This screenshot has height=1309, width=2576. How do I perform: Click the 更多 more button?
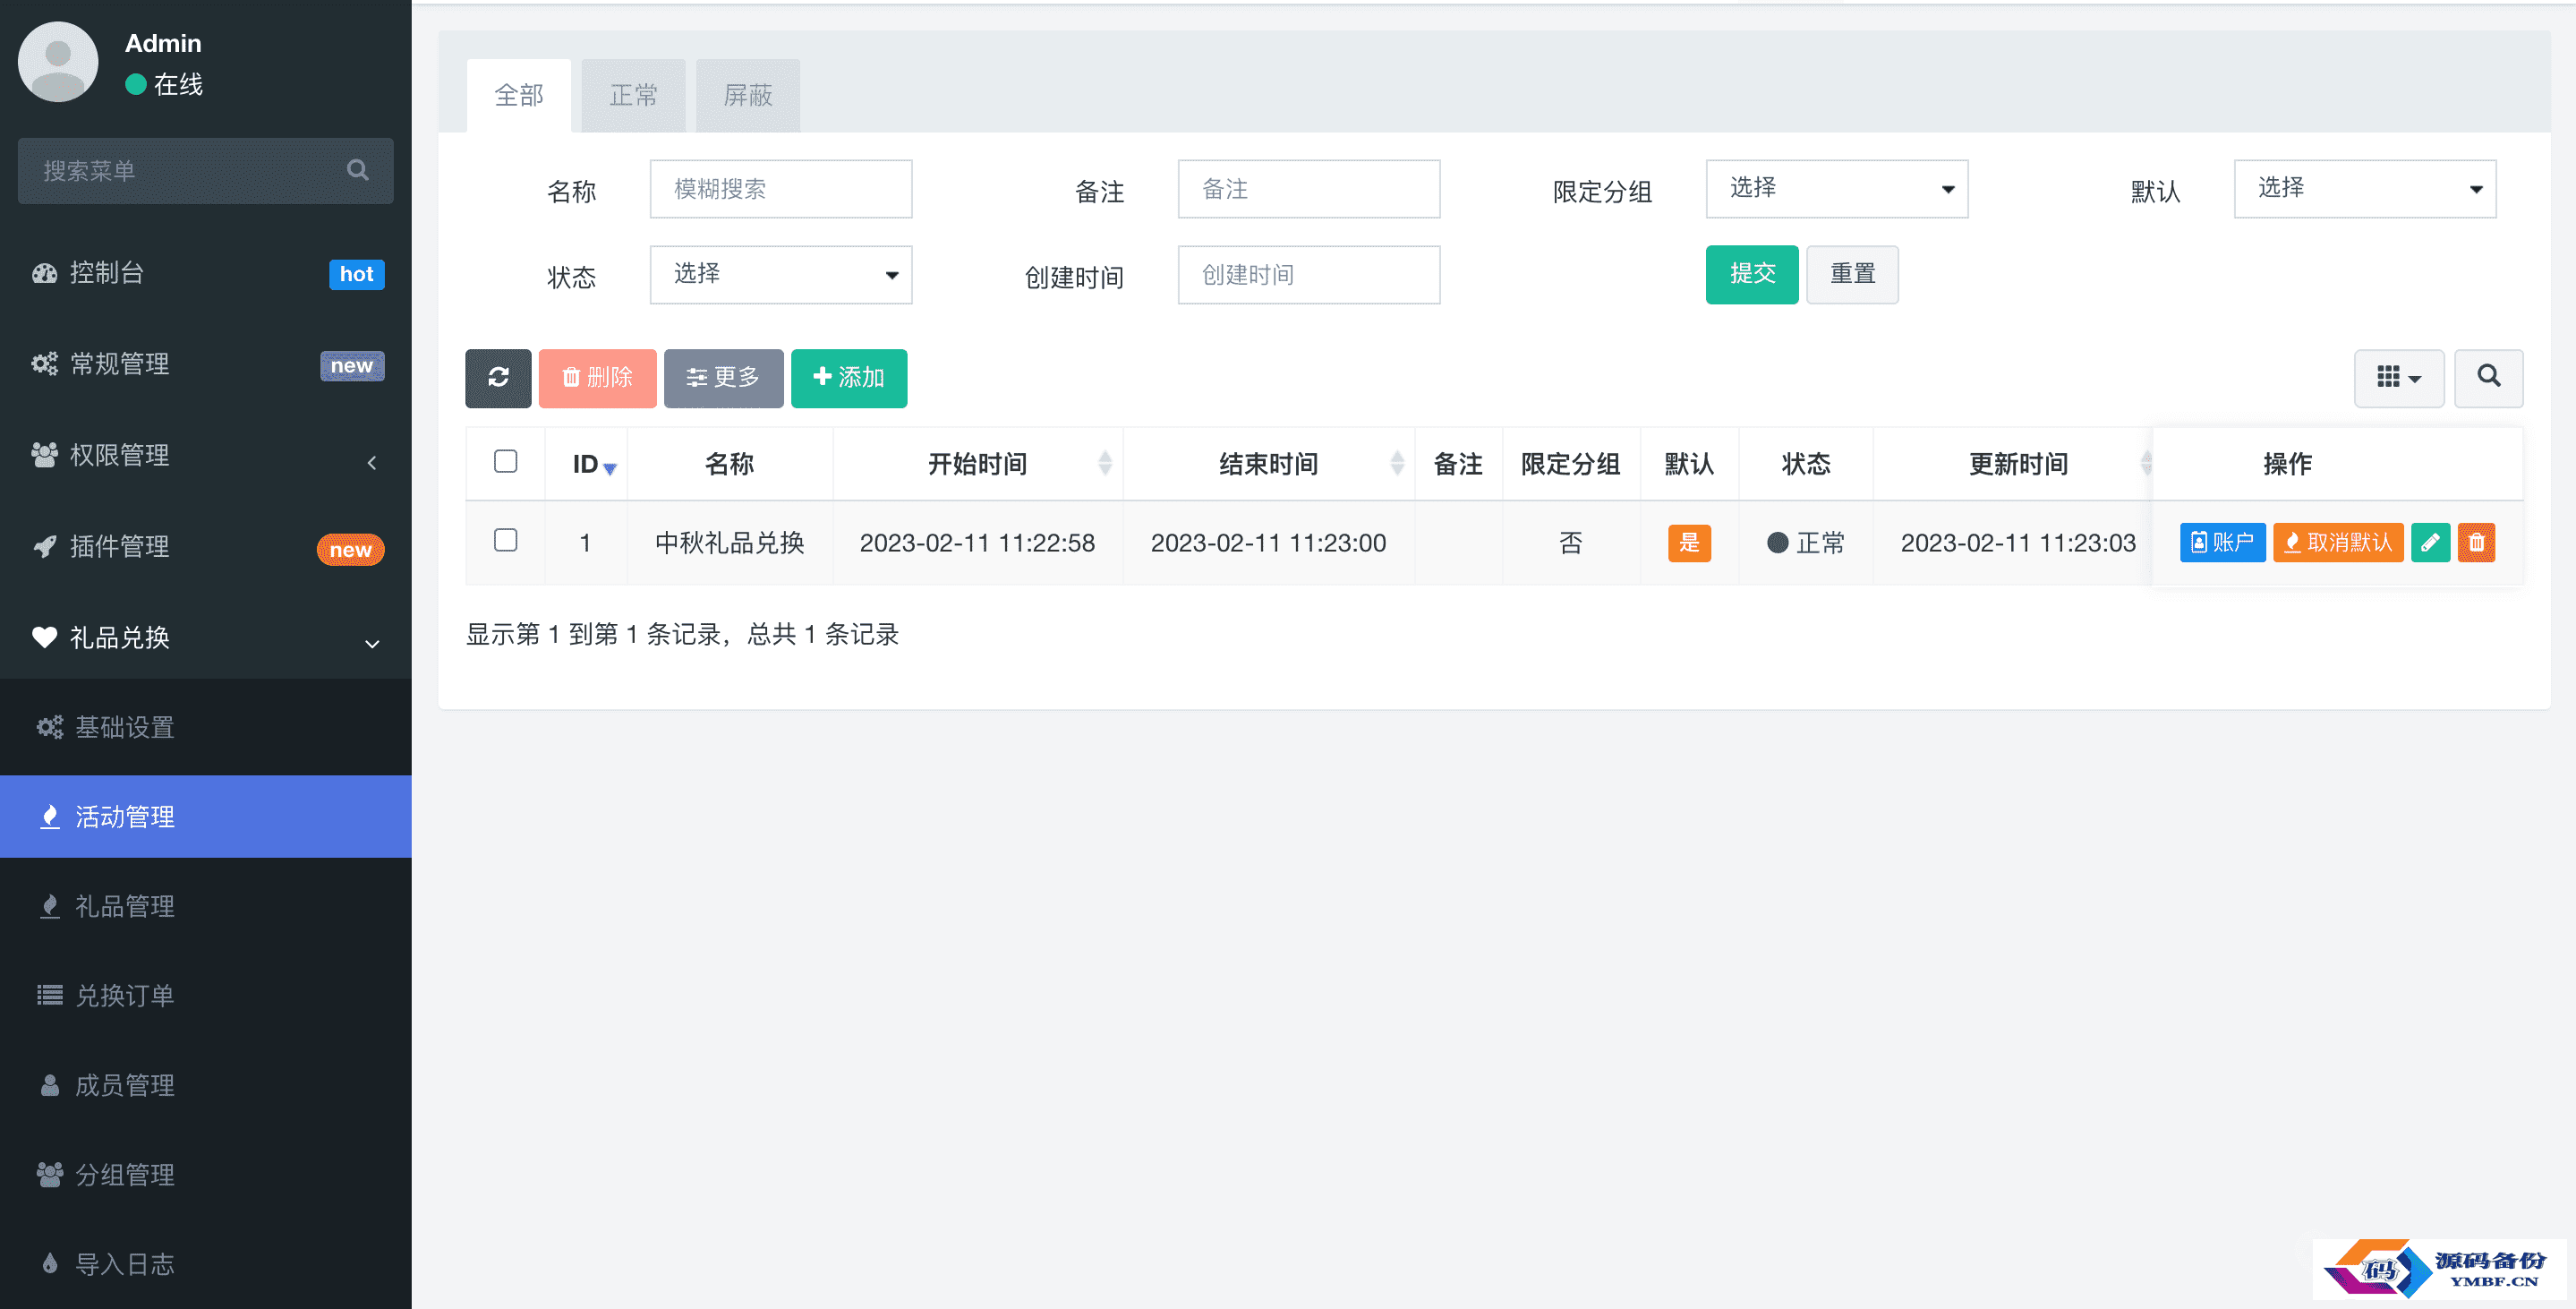coord(723,378)
